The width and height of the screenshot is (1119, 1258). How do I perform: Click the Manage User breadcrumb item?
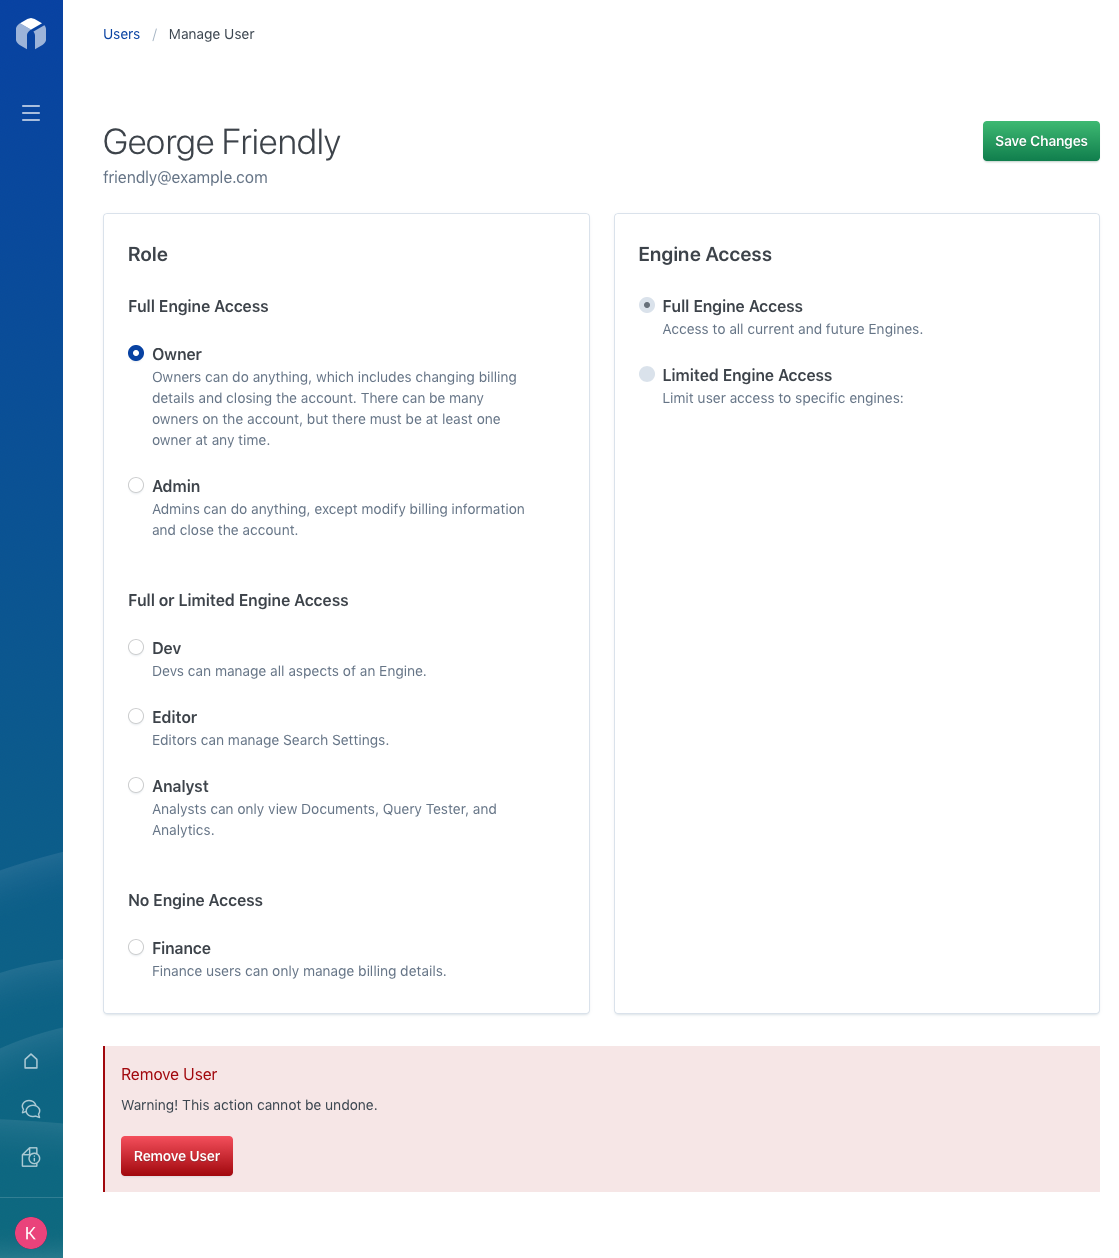211,34
